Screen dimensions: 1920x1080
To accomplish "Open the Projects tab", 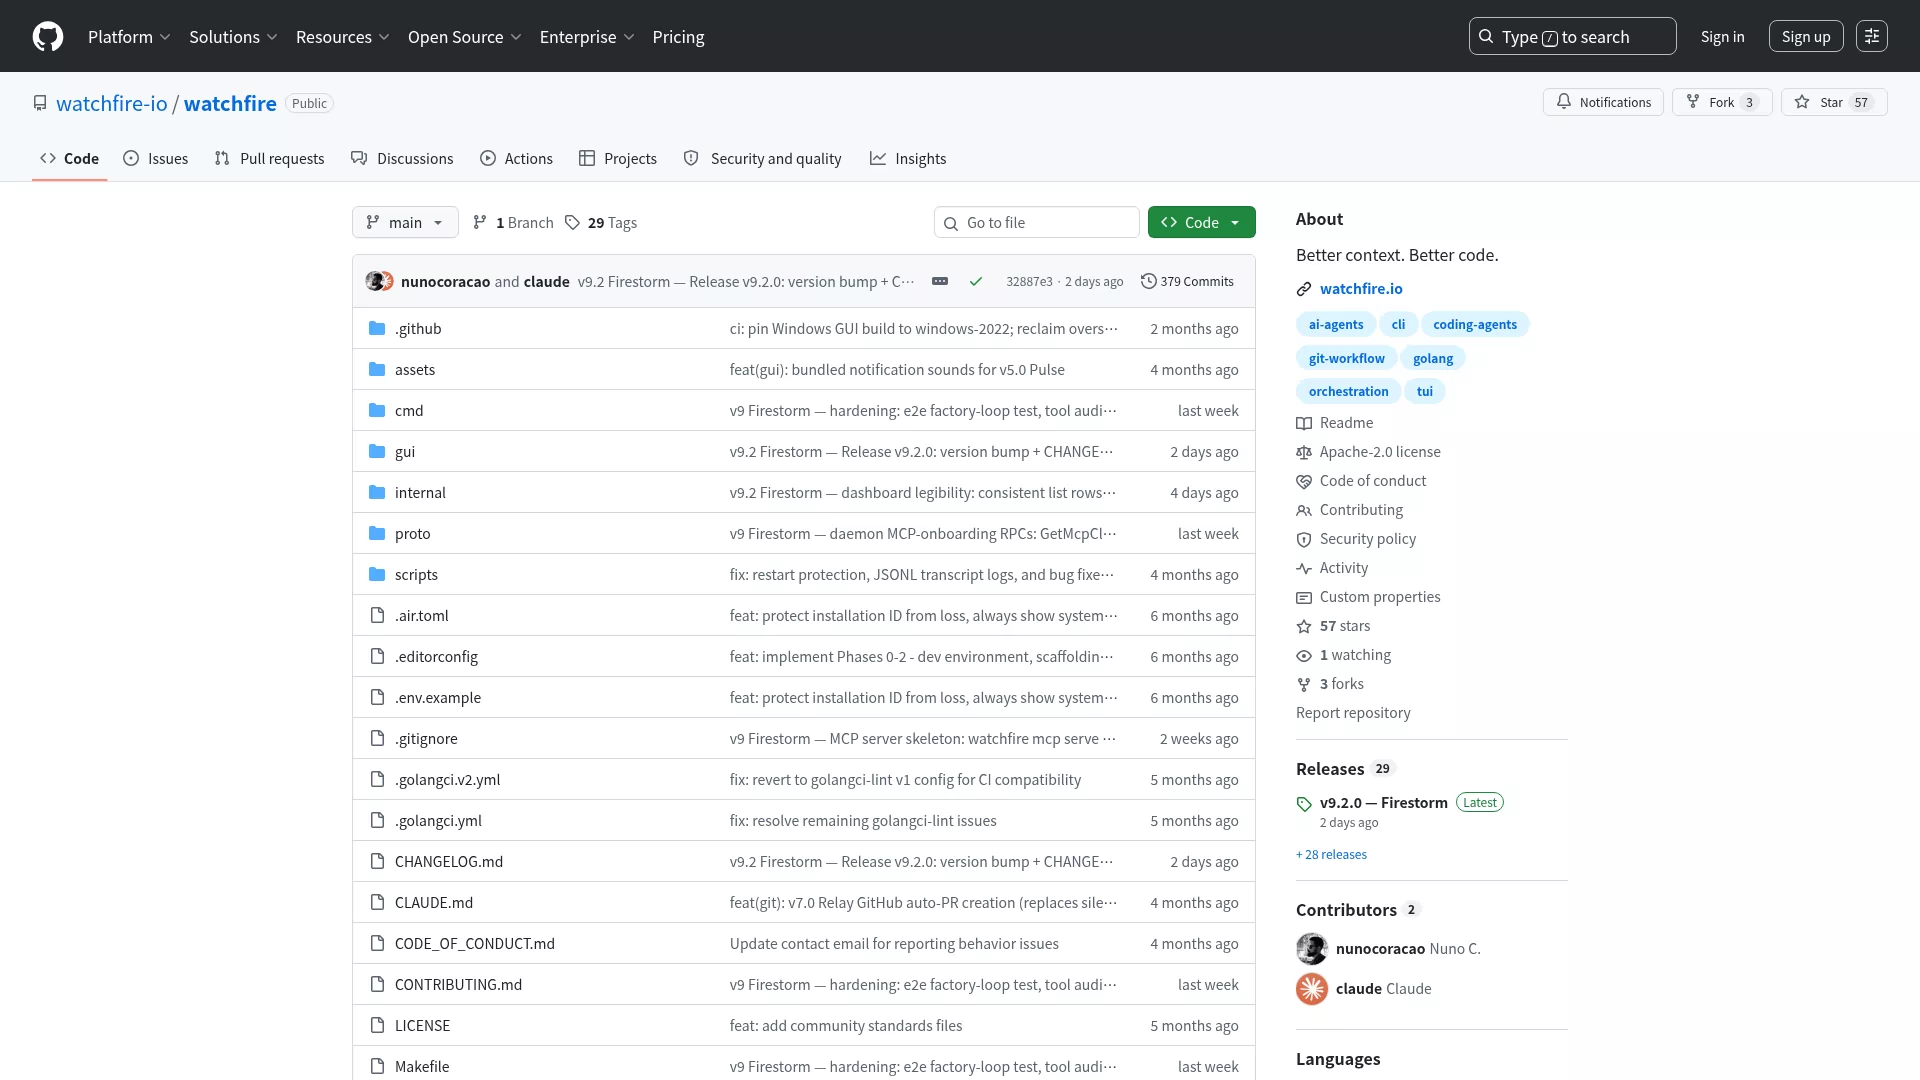I will click(618, 159).
